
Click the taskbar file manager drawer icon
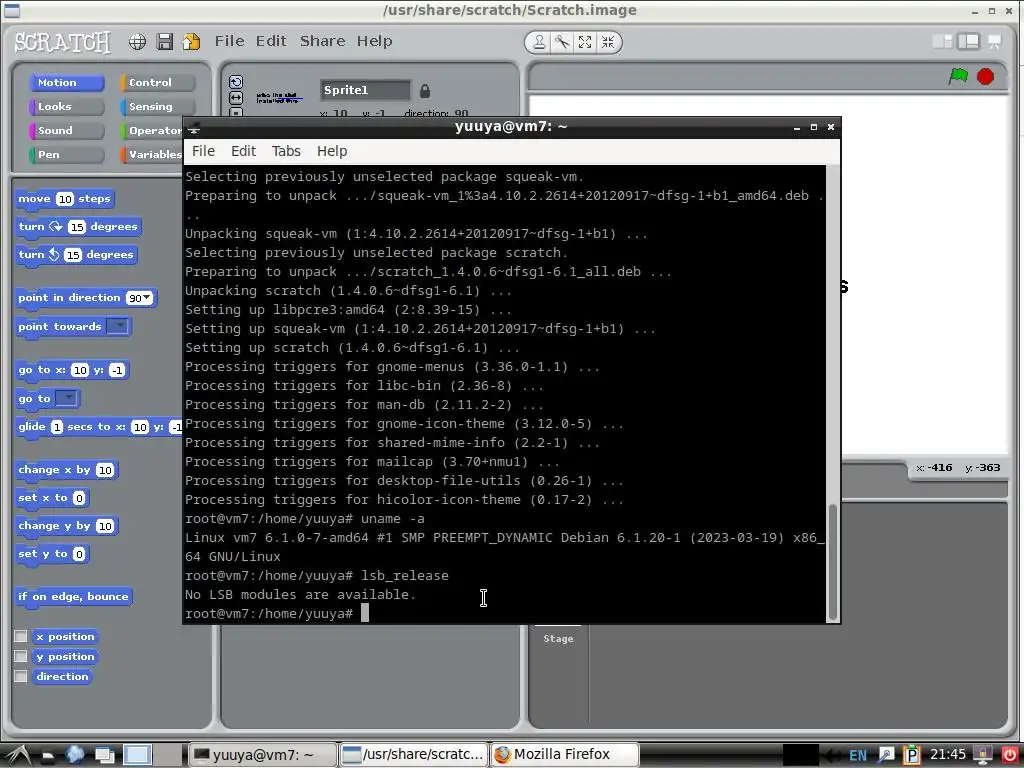(48, 756)
